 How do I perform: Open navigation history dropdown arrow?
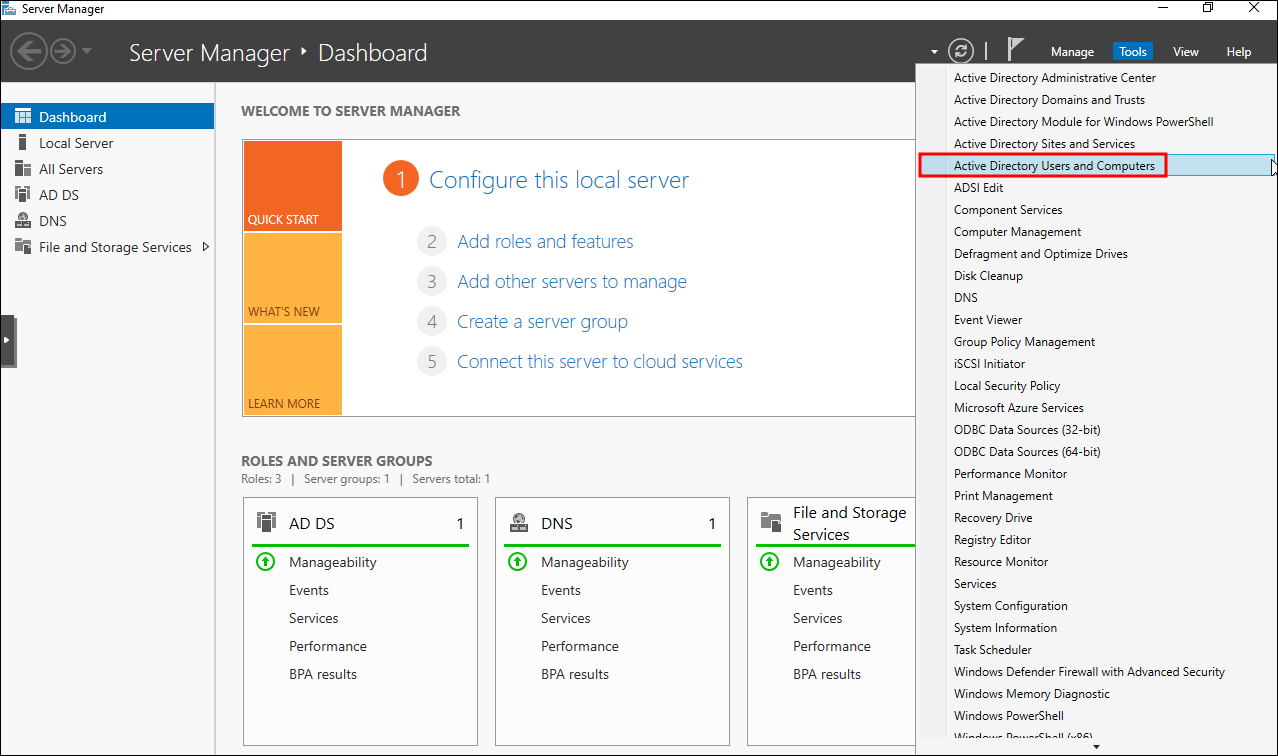tap(88, 51)
